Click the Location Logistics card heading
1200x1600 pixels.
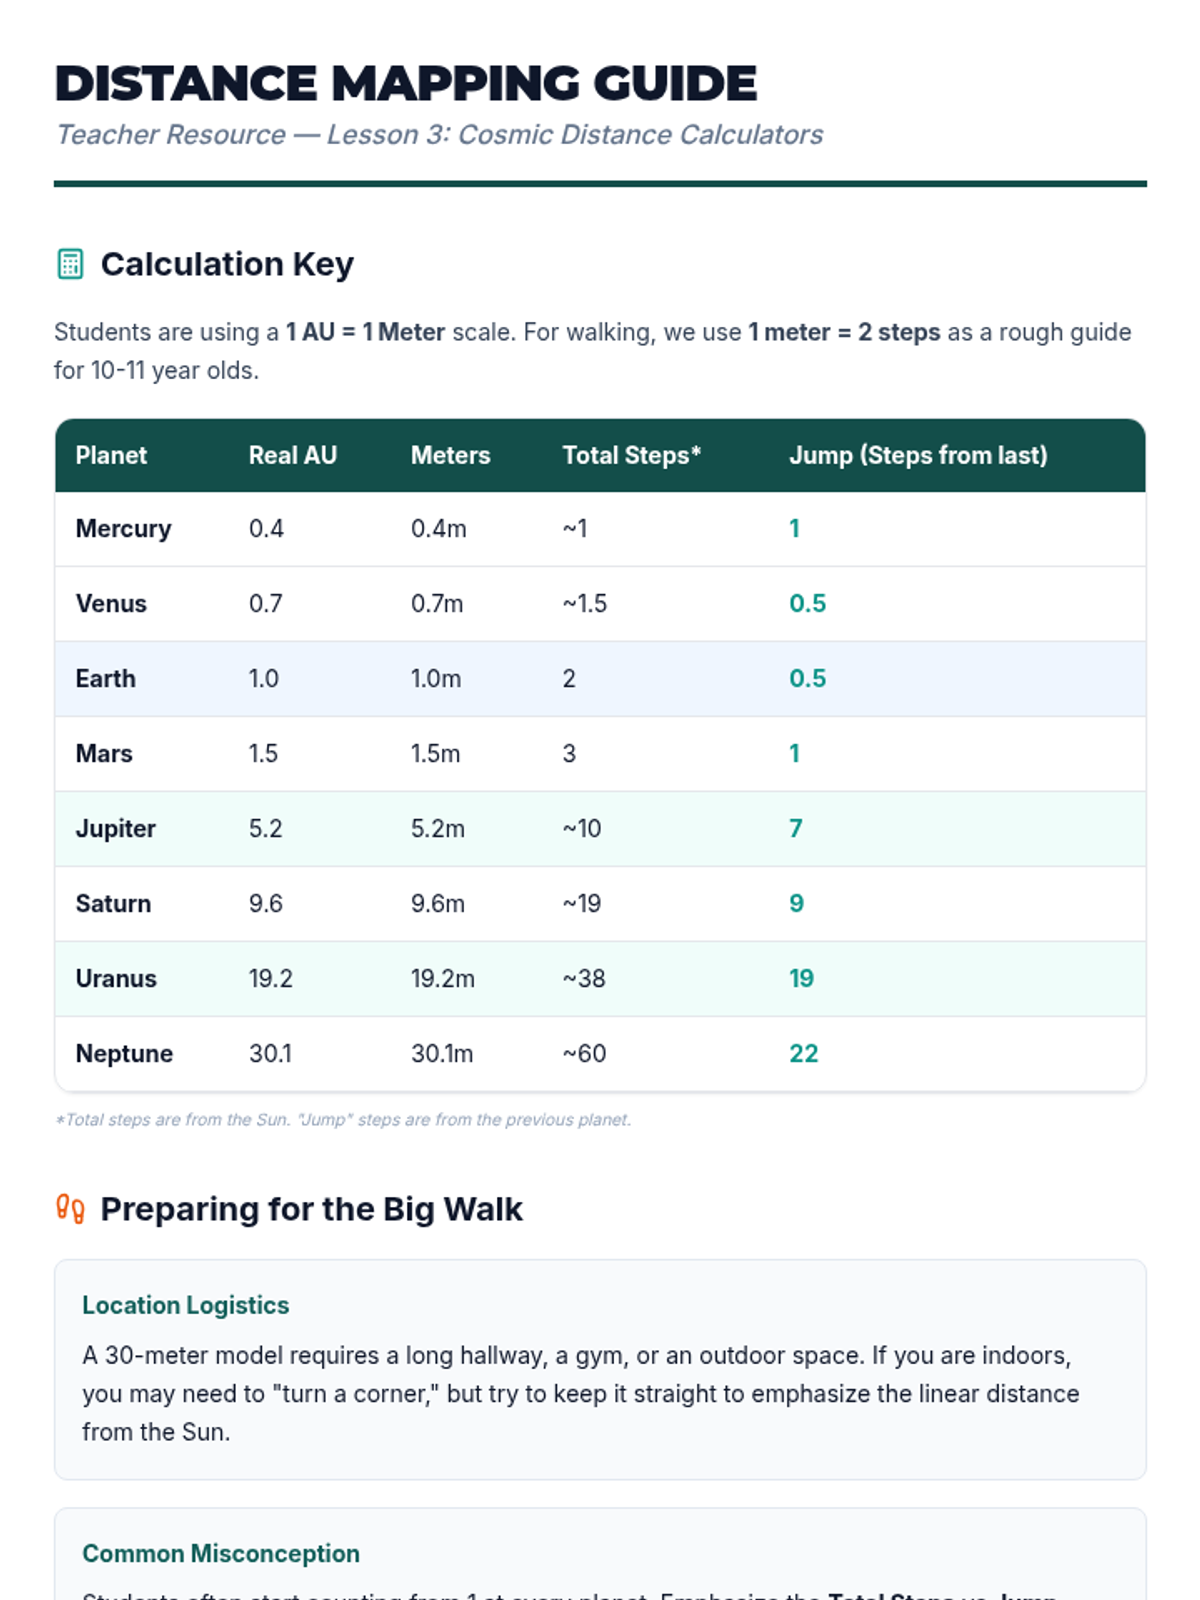tap(185, 1305)
